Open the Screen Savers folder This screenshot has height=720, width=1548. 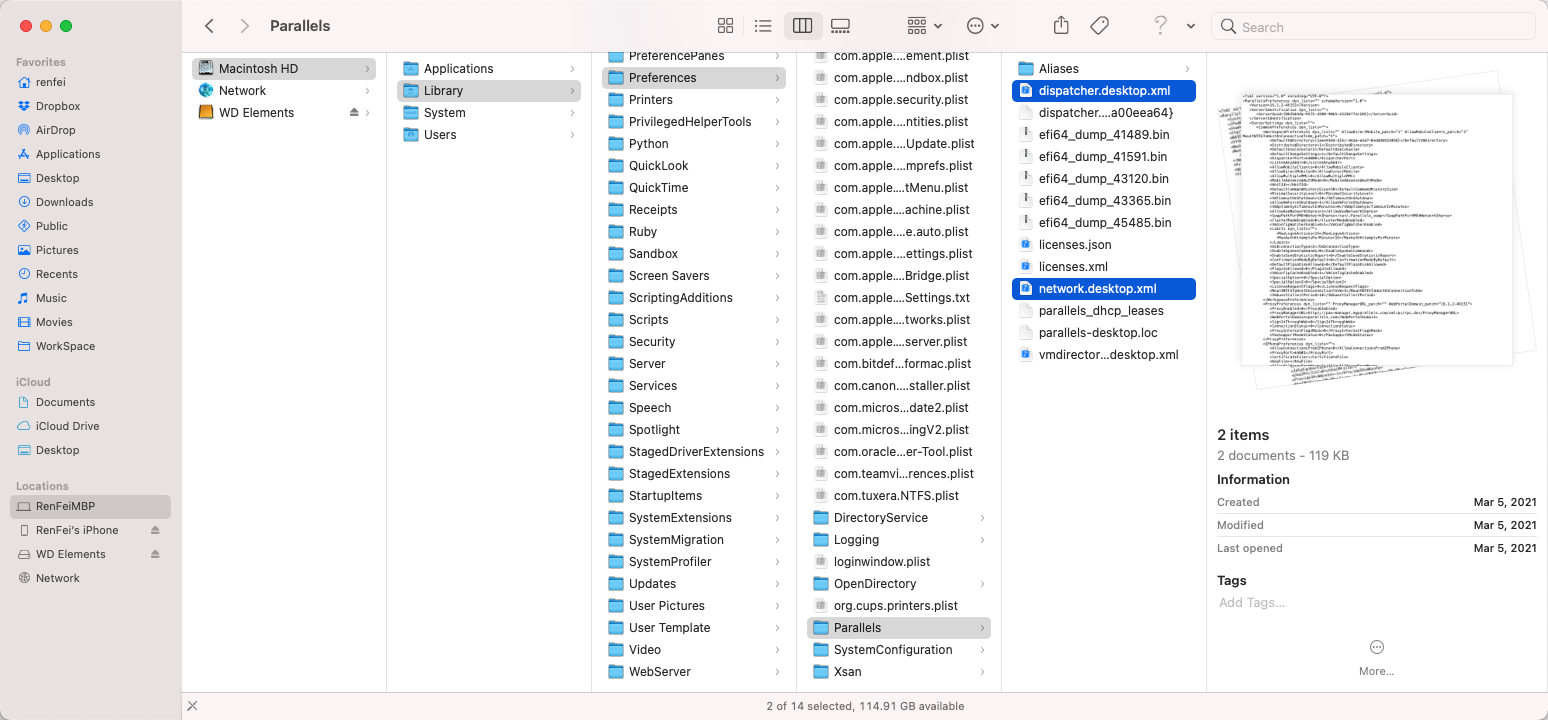pos(694,275)
